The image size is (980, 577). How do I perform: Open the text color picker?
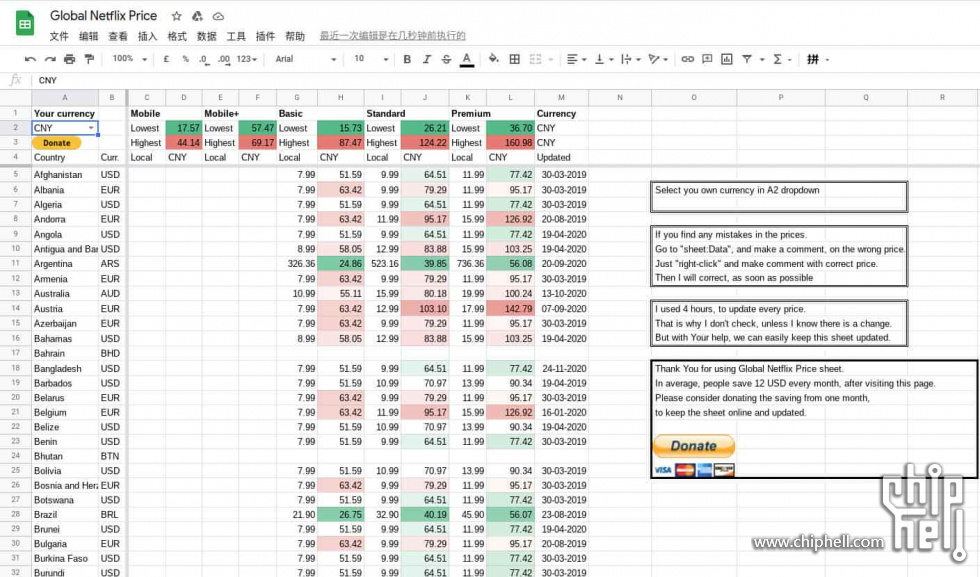466,59
